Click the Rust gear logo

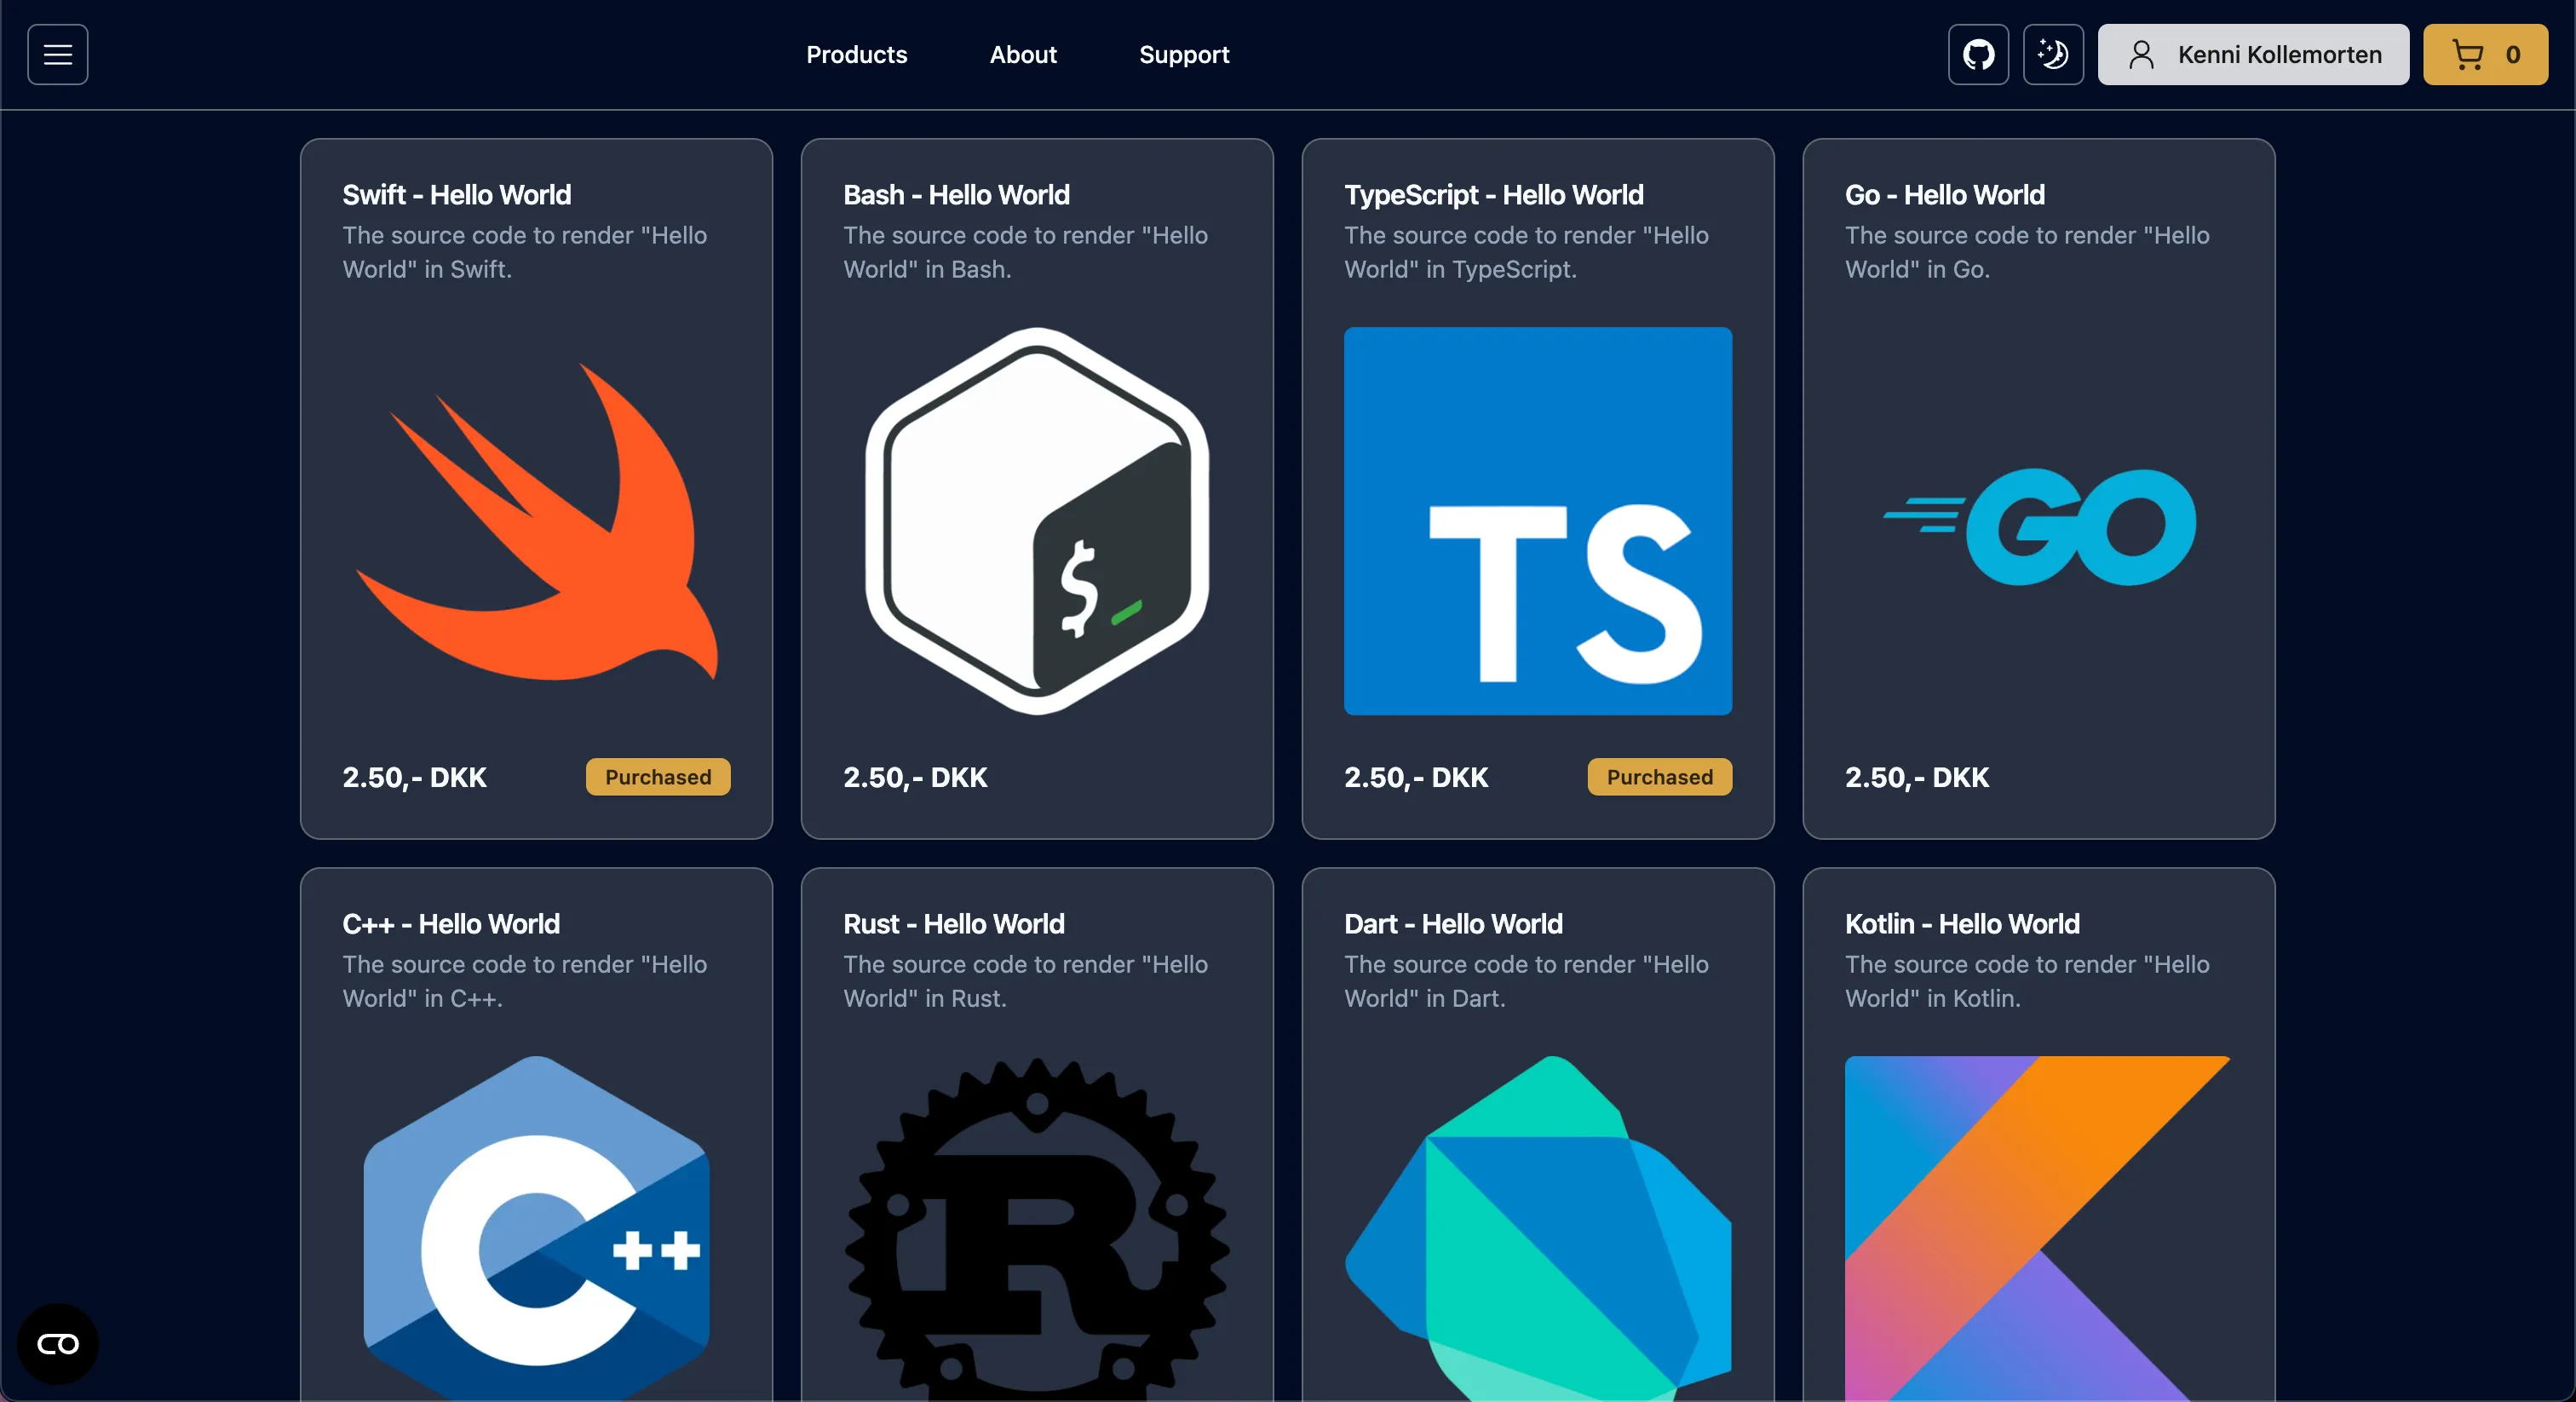(1037, 1228)
